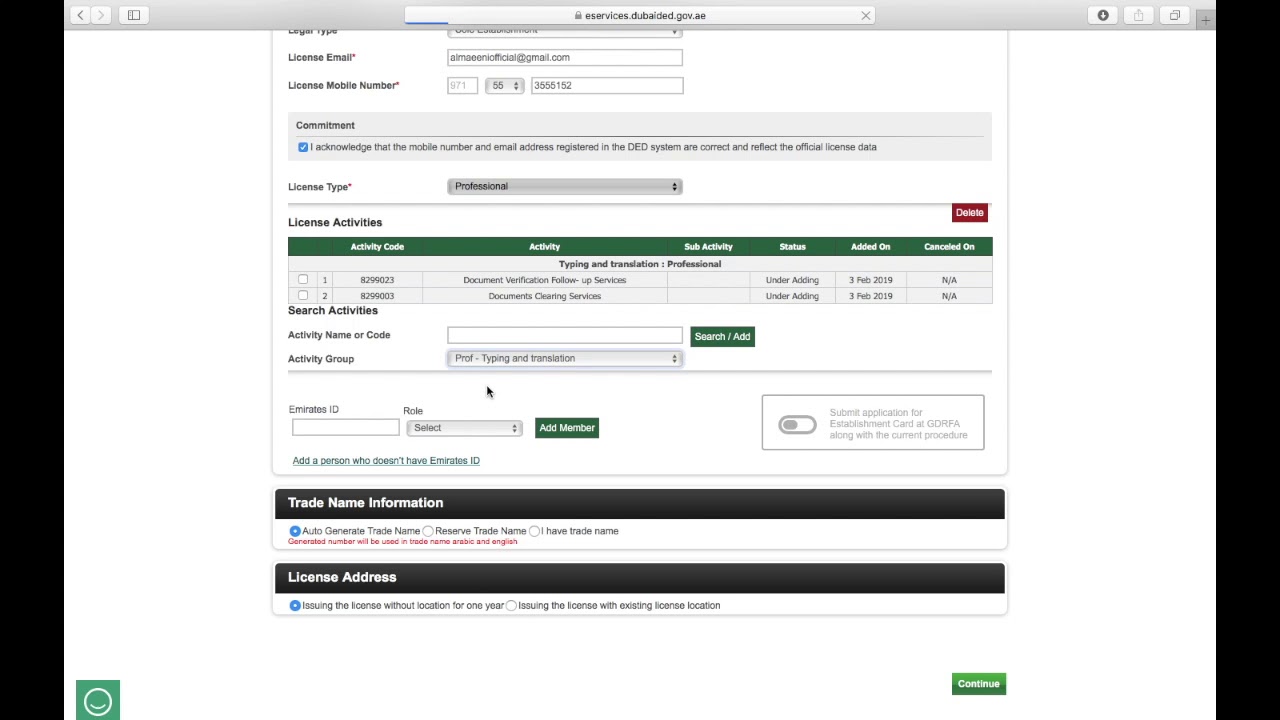
Task: Click the Safari share icon
Action: tap(1139, 15)
